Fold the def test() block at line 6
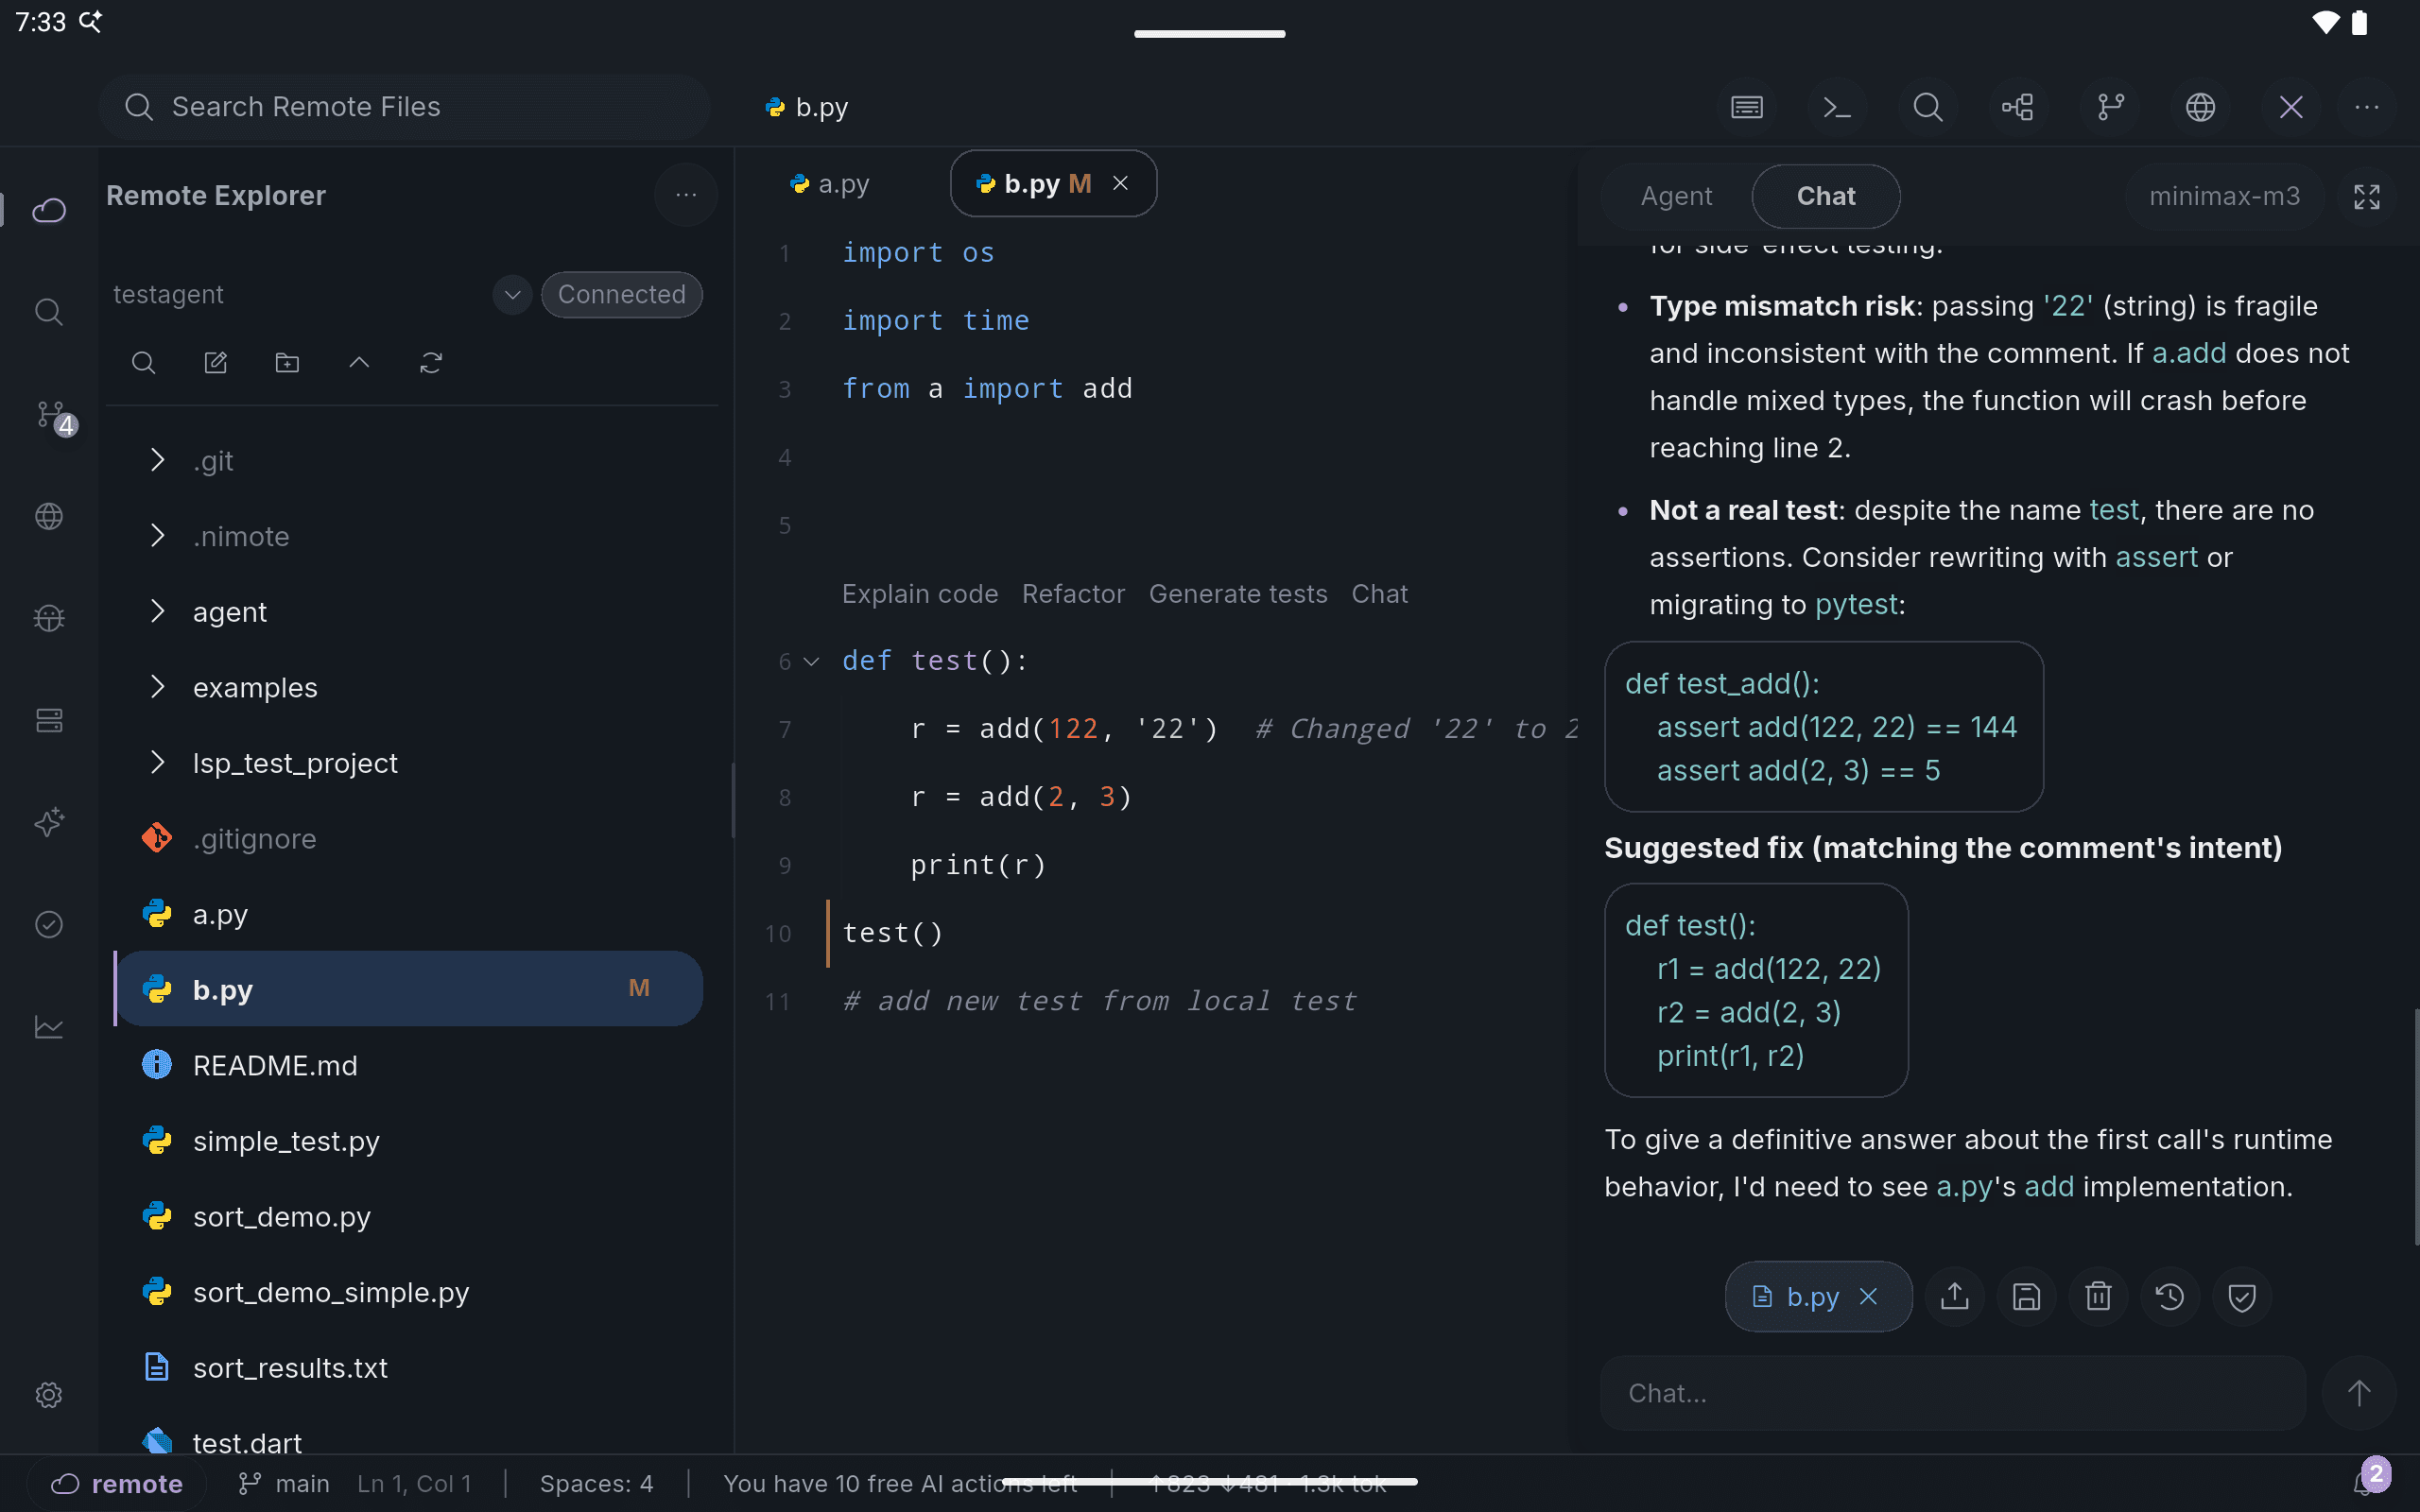Viewport: 2420px width, 1512px height. (x=812, y=662)
